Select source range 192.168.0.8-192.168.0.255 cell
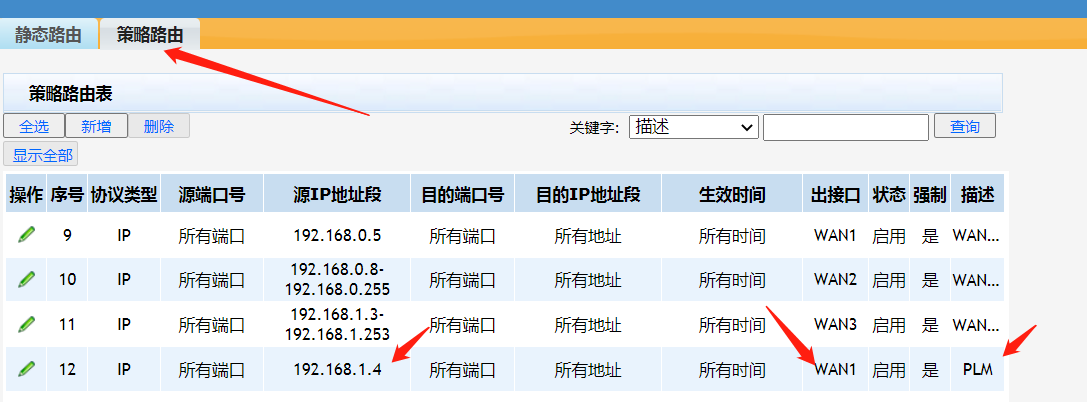This screenshot has width=1087, height=402. click(x=337, y=280)
